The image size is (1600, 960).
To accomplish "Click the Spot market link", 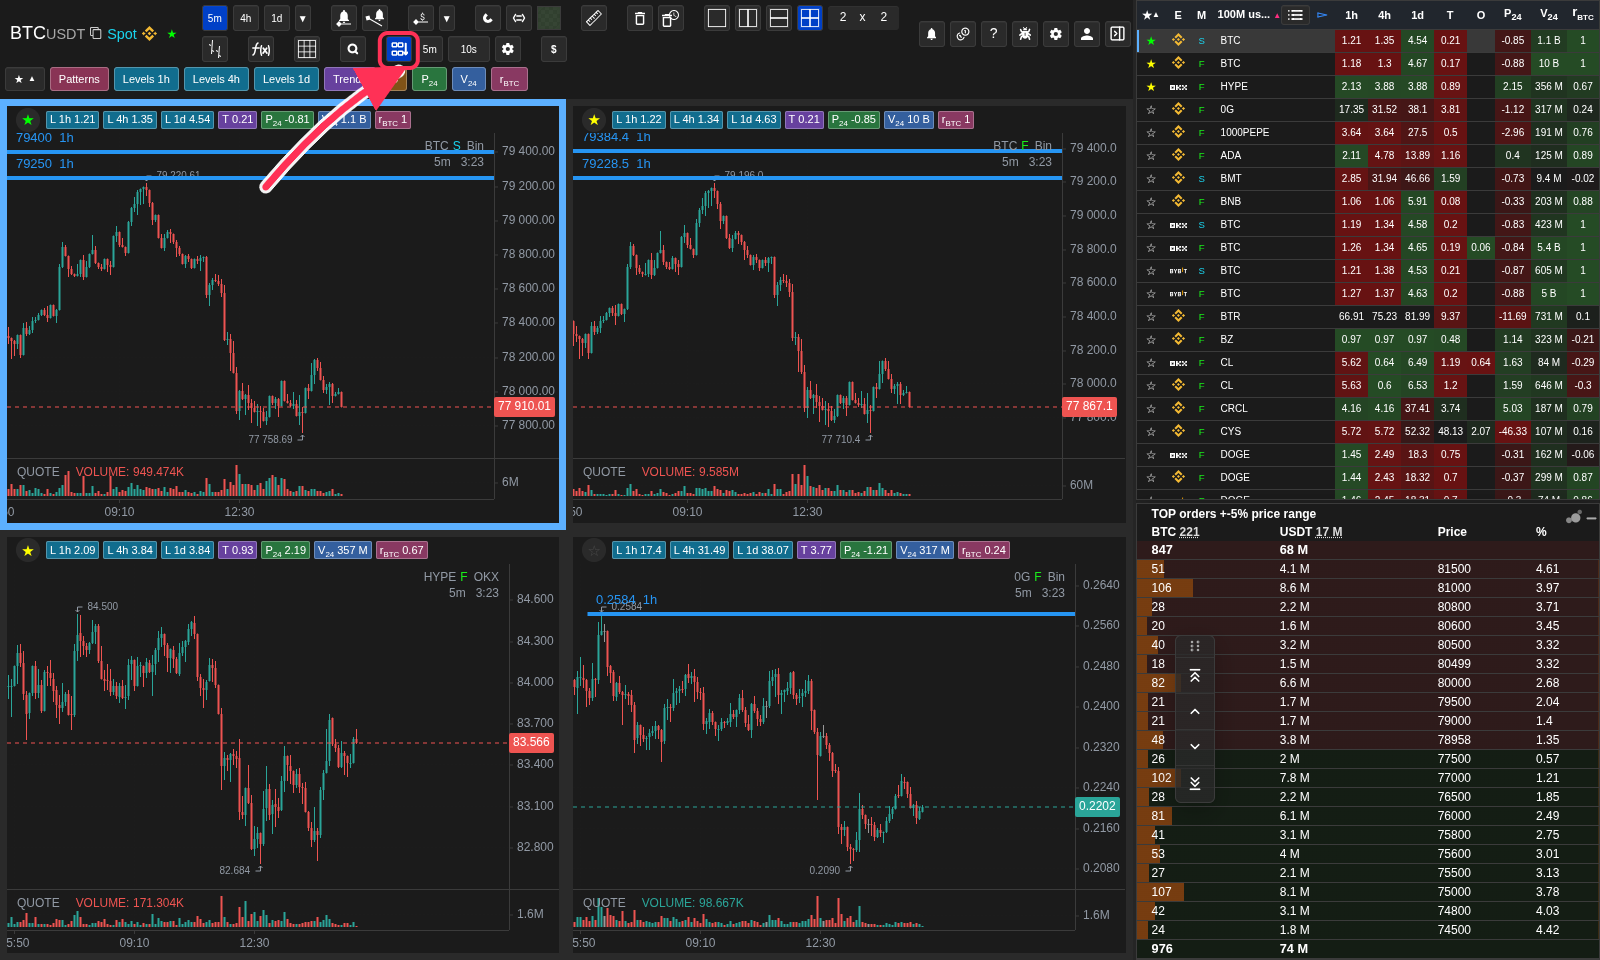I will [x=122, y=34].
